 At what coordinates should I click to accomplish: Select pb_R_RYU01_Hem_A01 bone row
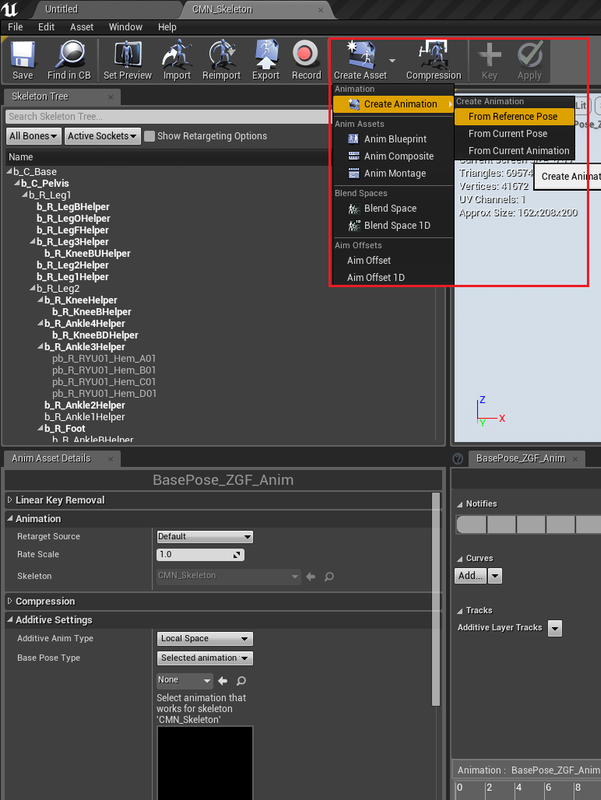pyautogui.click(x=104, y=359)
